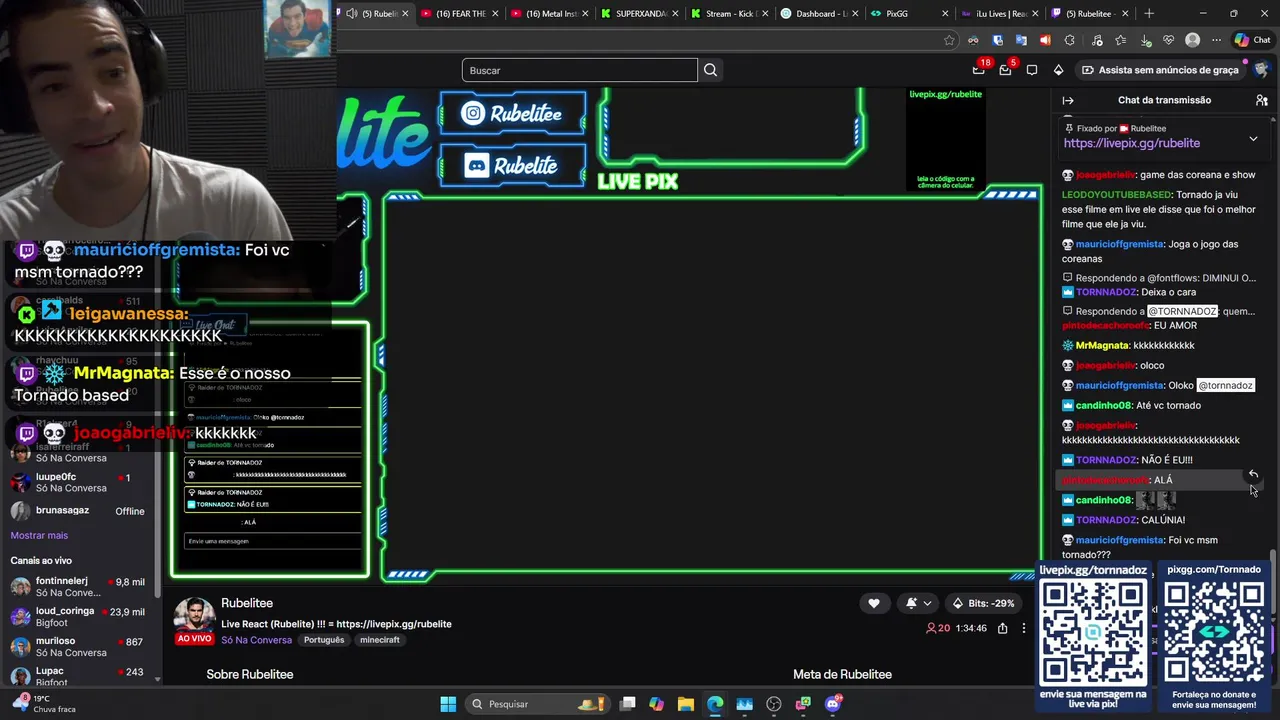The width and height of the screenshot is (1280, 720).
Task: Open OBS Studio from taskbar
Action: click(774, 704)
